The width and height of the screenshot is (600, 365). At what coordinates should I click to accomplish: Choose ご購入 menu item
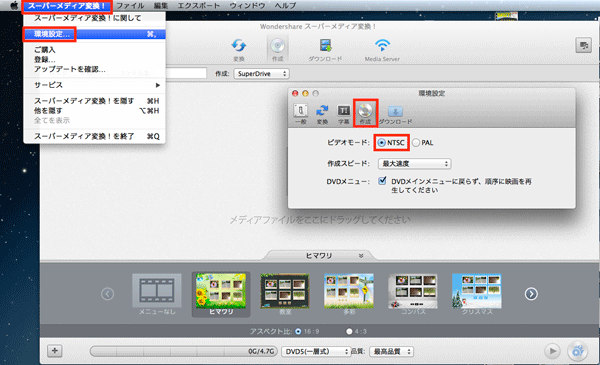[x=95, y=50]
